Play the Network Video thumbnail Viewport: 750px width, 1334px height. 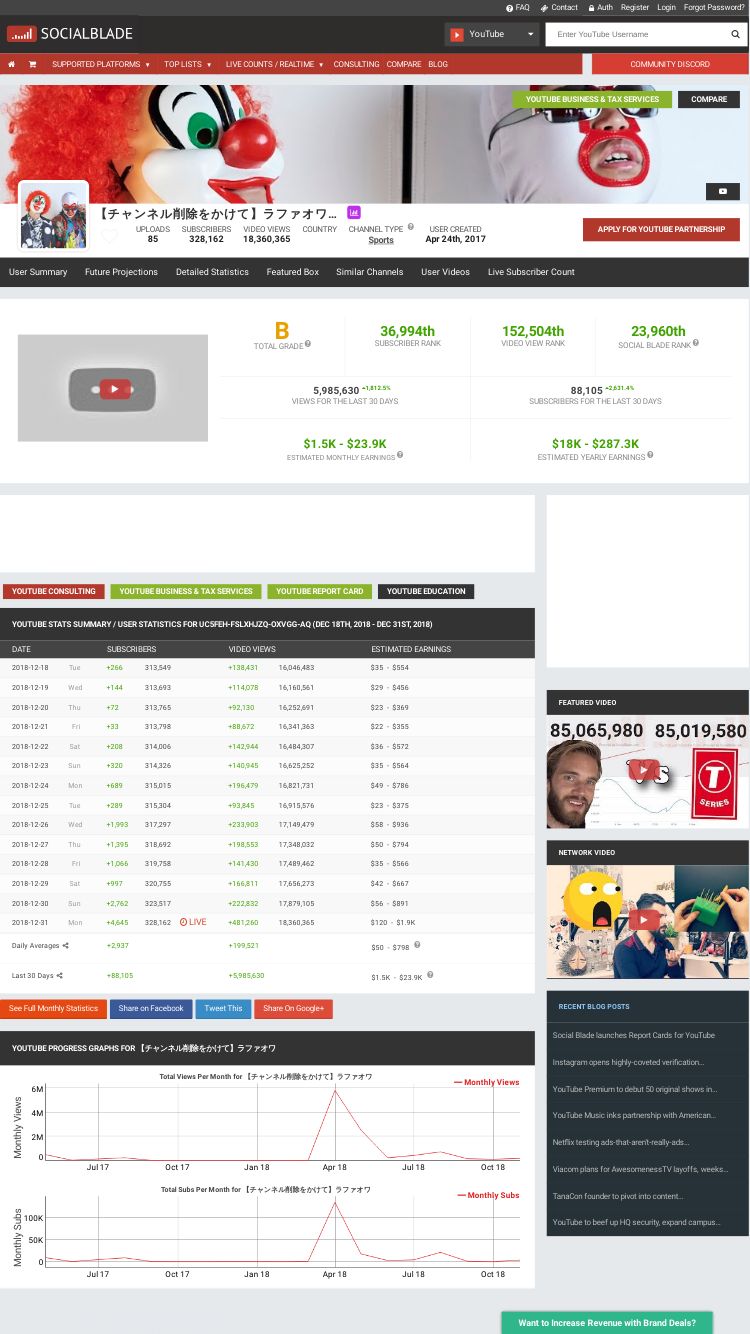[647, 921]
